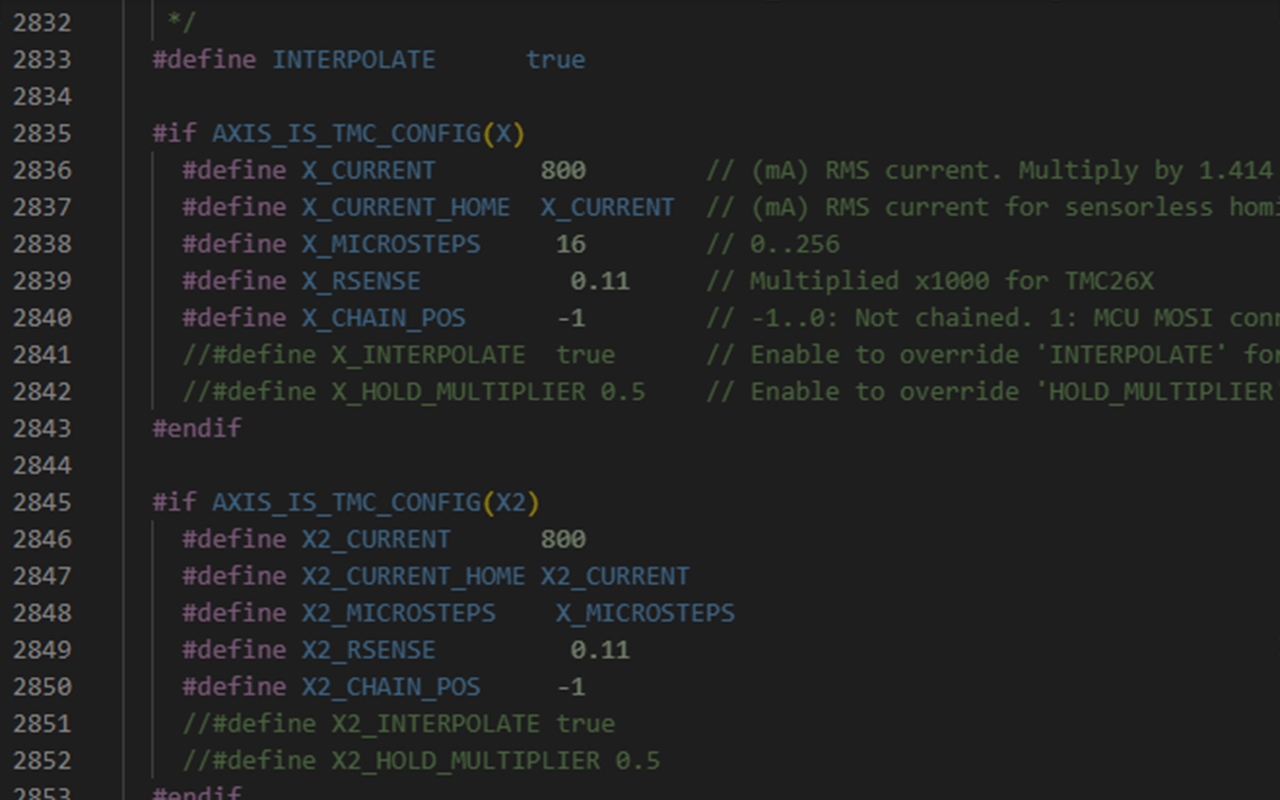The height and width of the screenshot is (800, 1280).
Task: Click AXIS_IS_TMC_CONFIG(X) on line 2835
Action: tap(368, 134)
